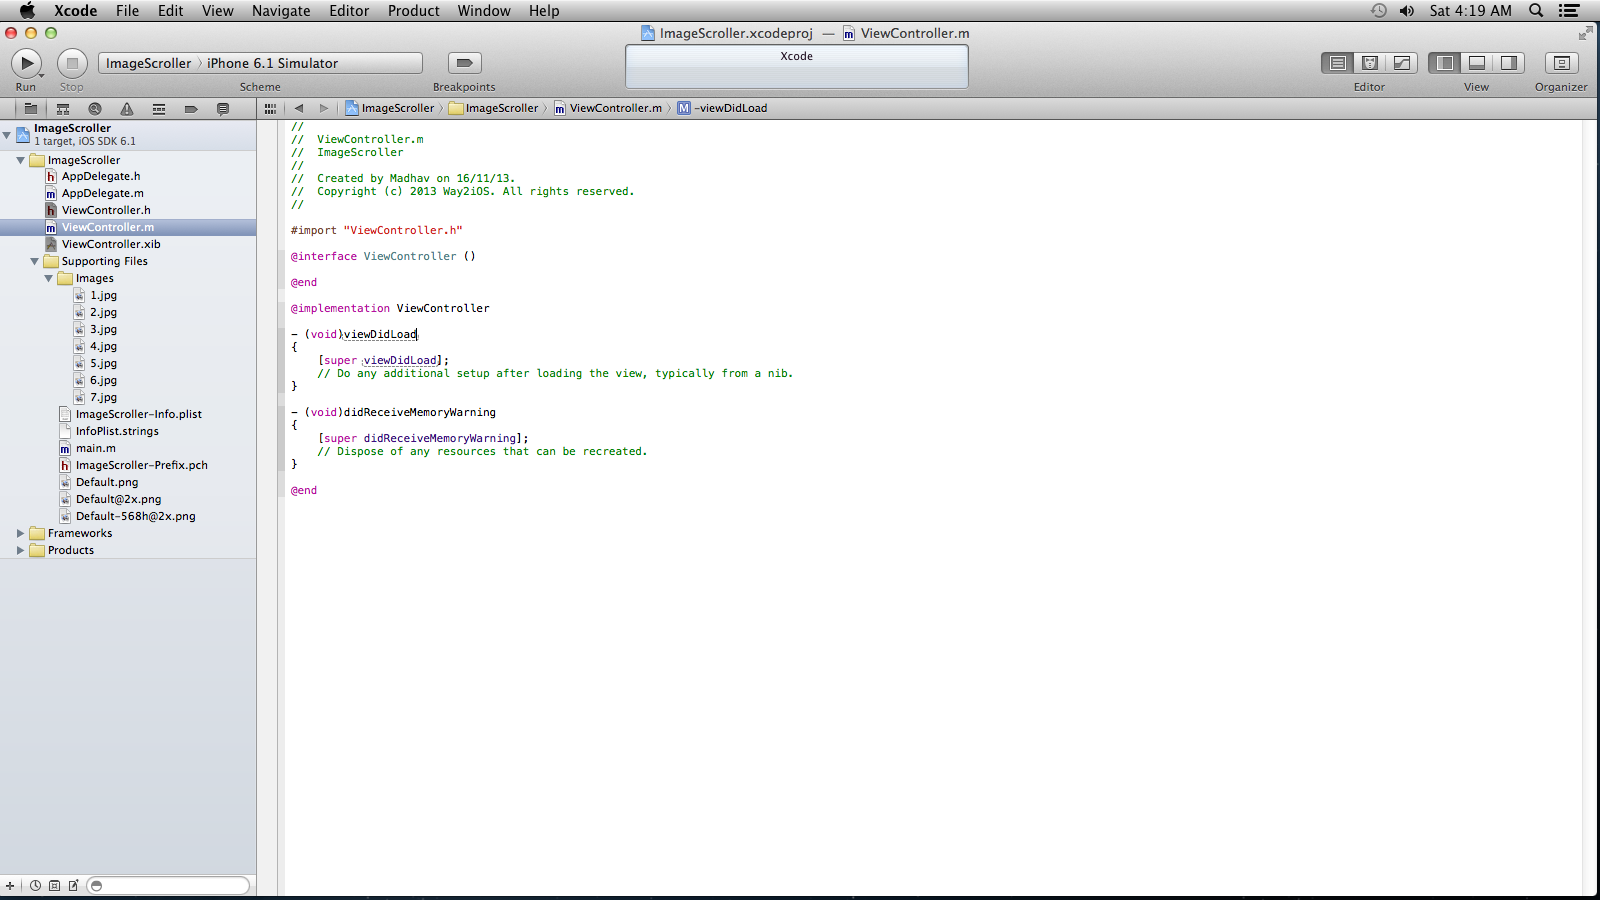Select ImageScroller-Prefix.pch file
1600x900 pixels.
point(141,465)
